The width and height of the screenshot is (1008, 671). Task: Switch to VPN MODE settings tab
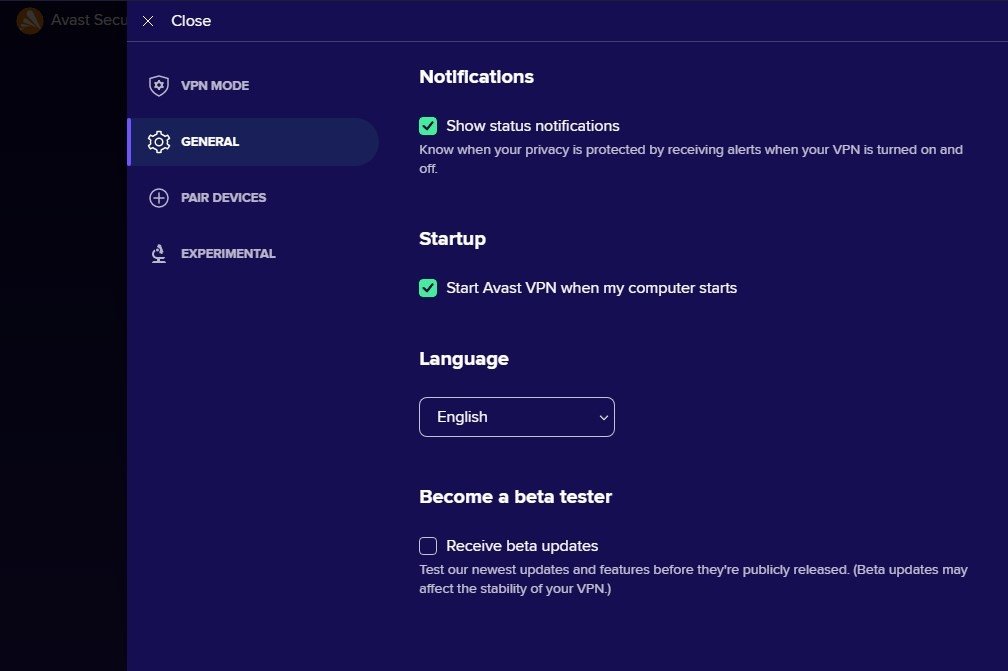tap(253, 85)
